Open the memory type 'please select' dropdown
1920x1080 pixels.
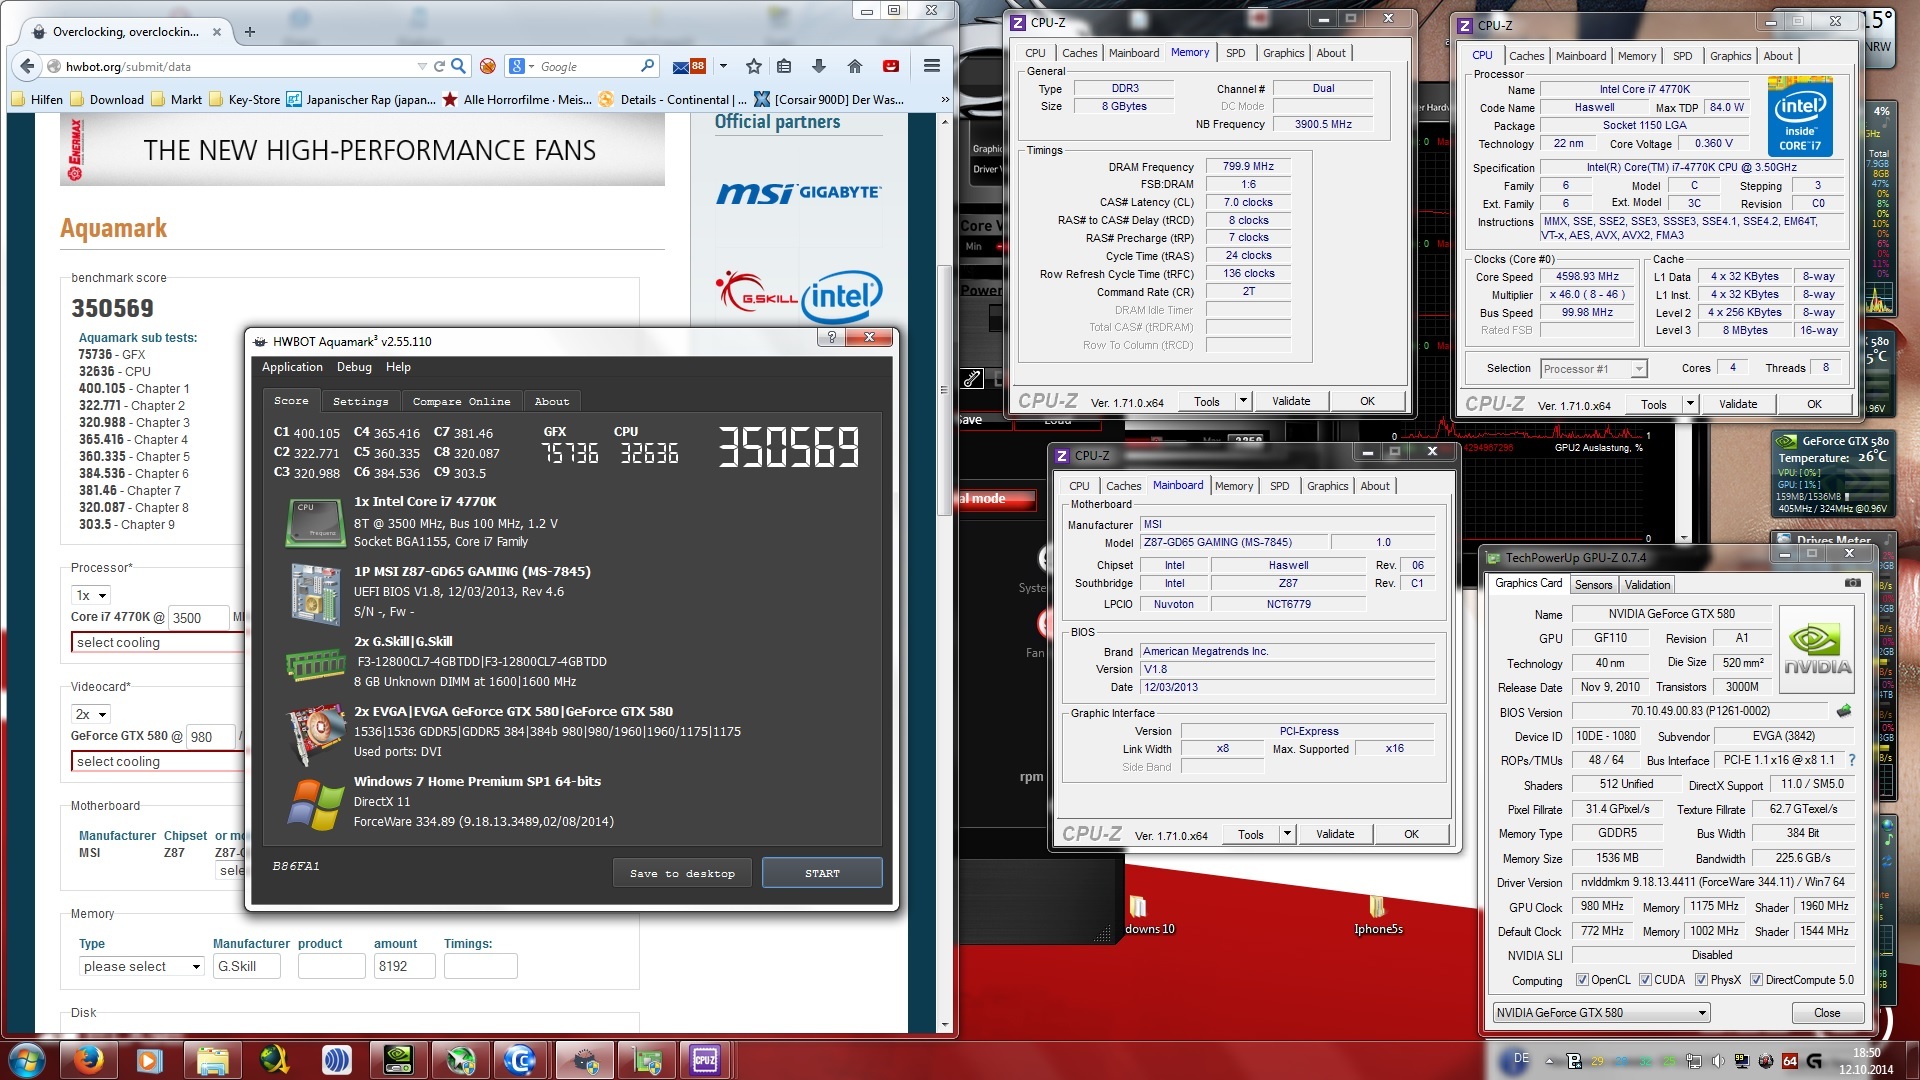142,966
